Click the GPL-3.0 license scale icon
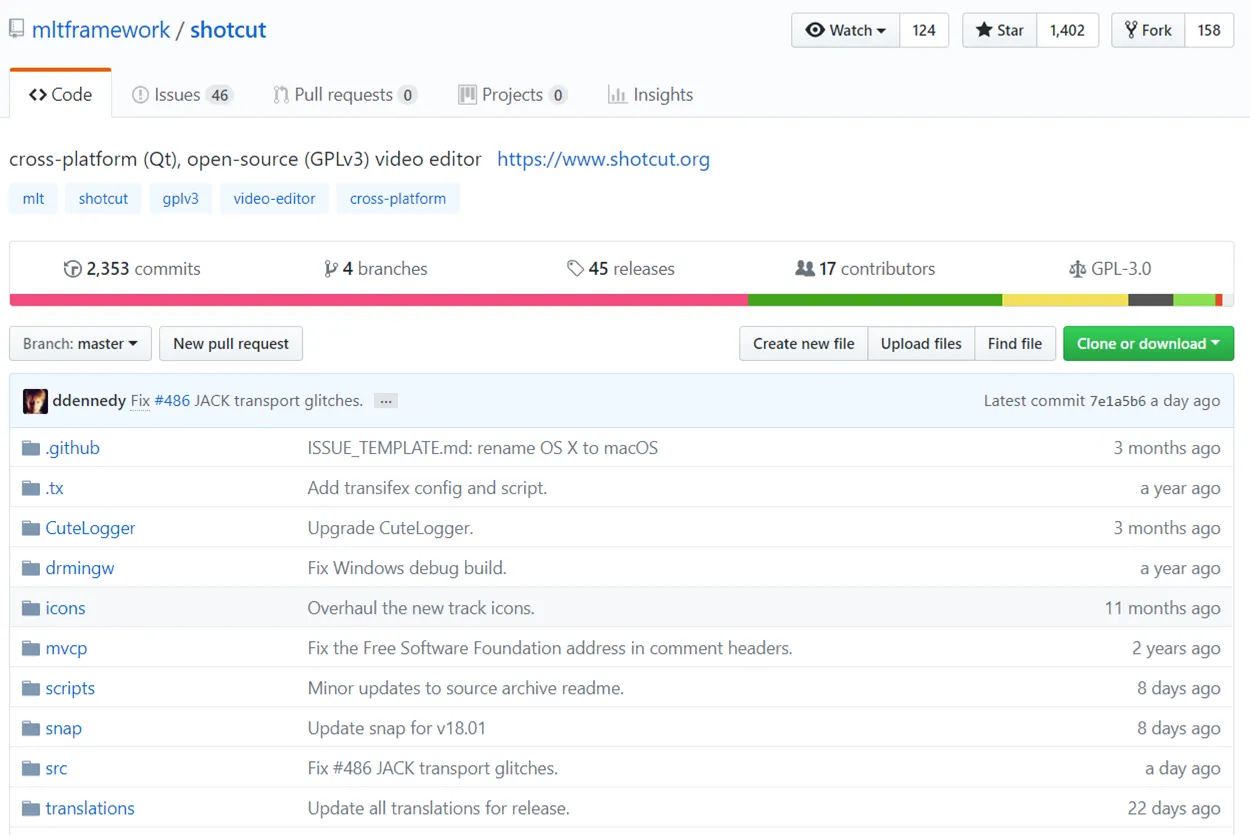Image resolution: width=1250 pixels, height=836 pixels. pyautogui.click(x=1077, y=269)
